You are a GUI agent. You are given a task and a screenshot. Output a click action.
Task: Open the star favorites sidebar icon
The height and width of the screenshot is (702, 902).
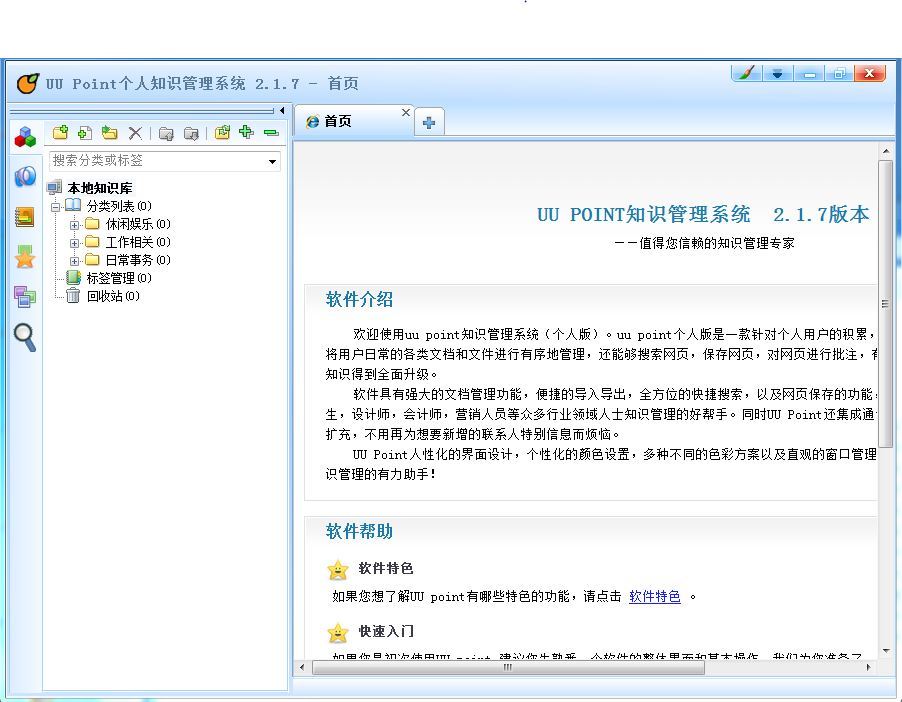tap(25, 257)
